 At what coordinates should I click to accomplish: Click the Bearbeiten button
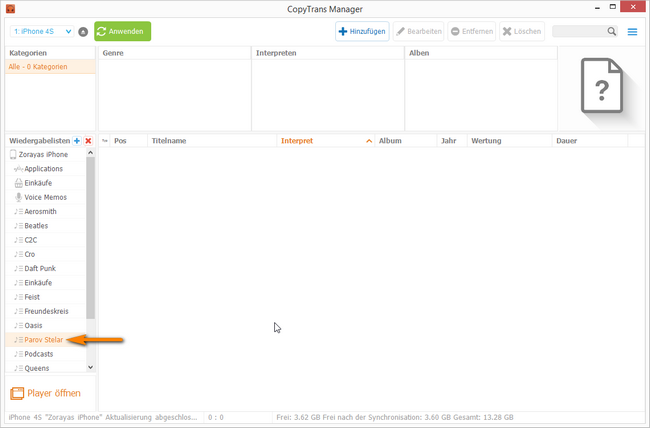(x=418, y=32)
